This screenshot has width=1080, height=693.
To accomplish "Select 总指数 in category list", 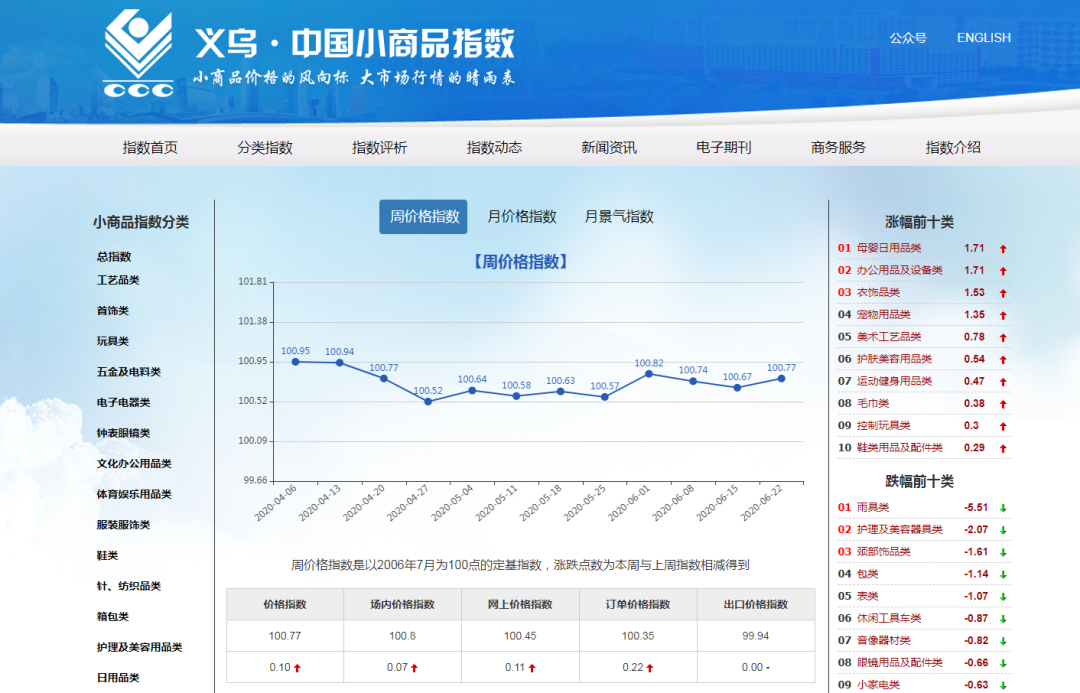I will (x=114, y=257).
